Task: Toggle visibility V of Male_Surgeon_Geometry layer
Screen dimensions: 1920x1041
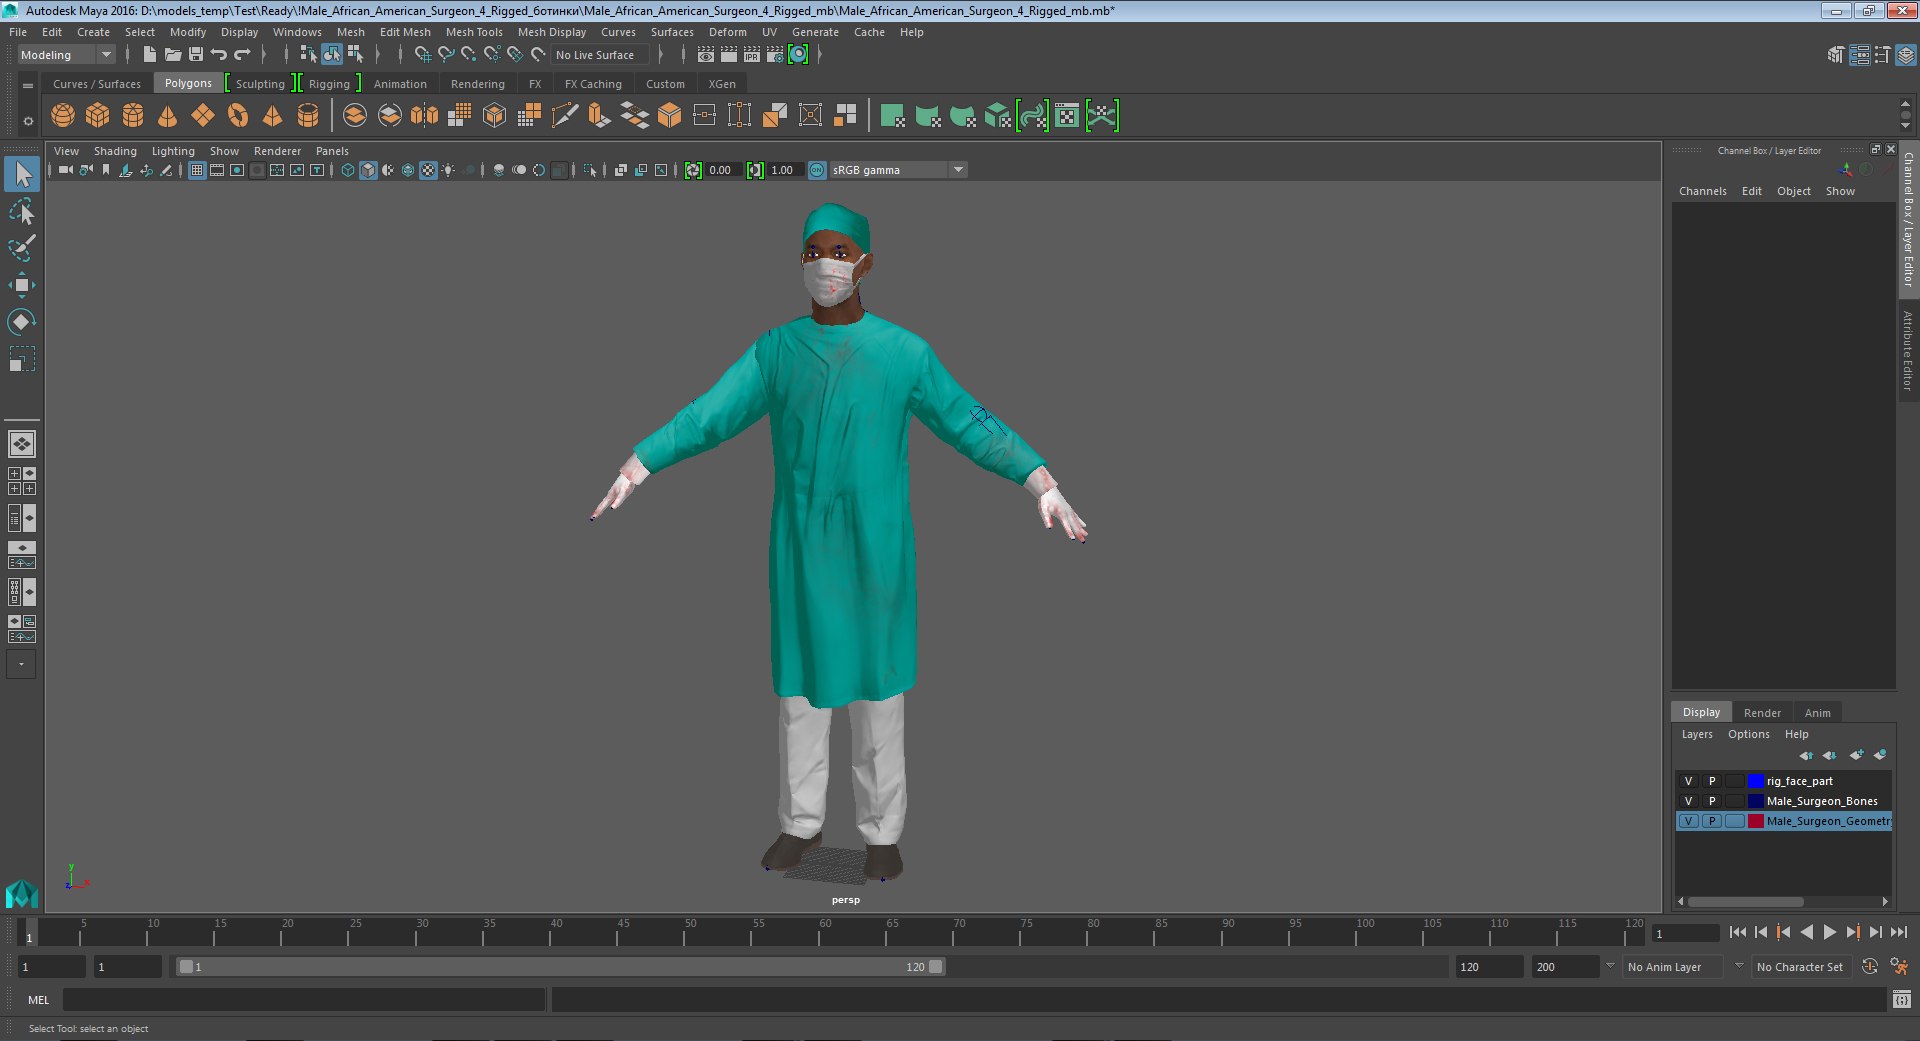Action: [x=1689, y=821]
